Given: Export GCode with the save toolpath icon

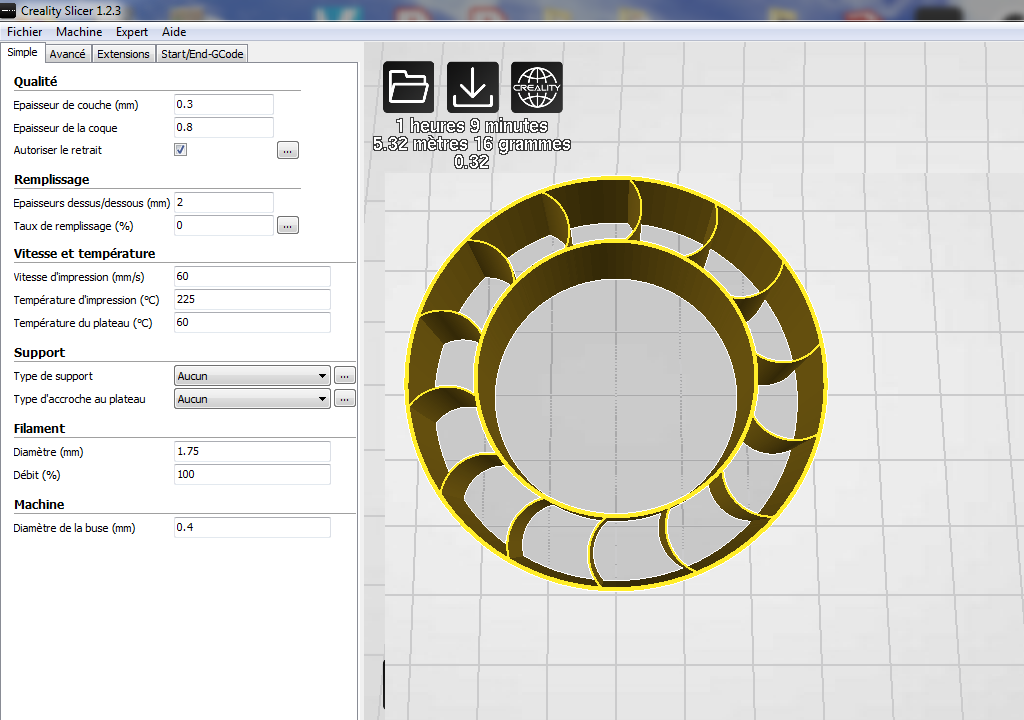Looking at the screenshot, I should [x=472, y=86].
